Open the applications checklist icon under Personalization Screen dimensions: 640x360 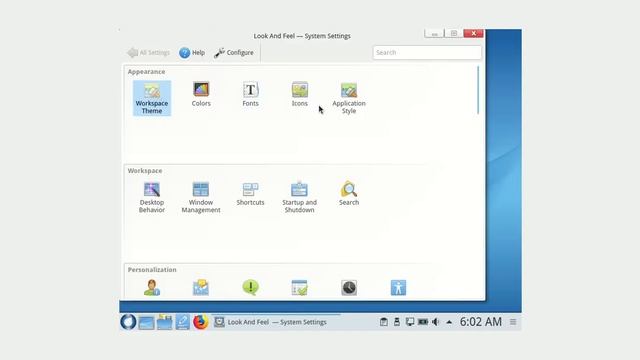point(299,287)
